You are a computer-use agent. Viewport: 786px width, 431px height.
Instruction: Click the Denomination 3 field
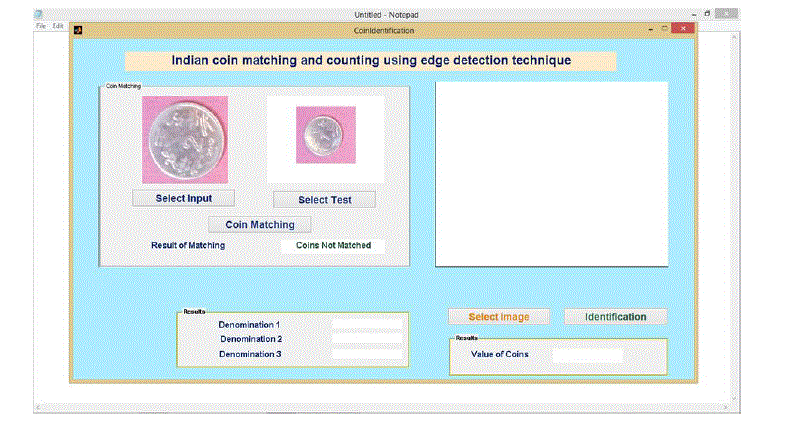pyautogui.click(x=366, y=354)
